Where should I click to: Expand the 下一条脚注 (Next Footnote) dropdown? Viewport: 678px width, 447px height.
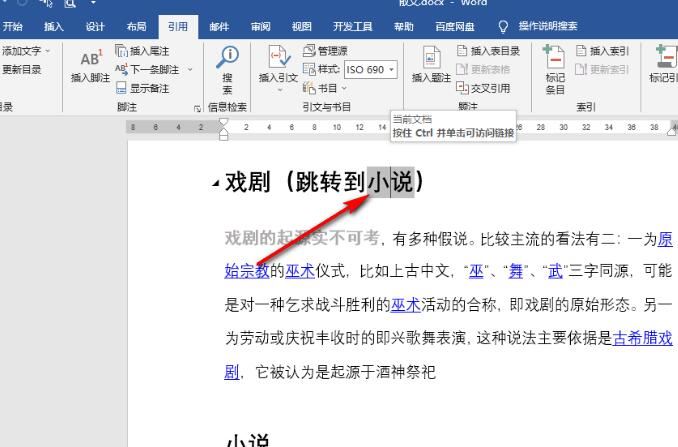coord(189,70)
